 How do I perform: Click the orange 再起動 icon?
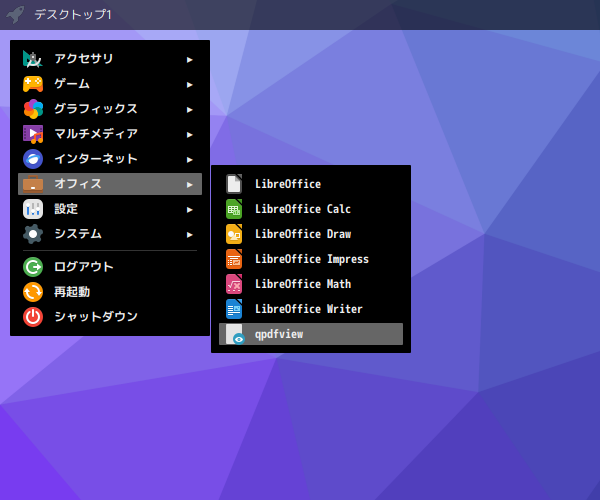[x=33, y=292]
